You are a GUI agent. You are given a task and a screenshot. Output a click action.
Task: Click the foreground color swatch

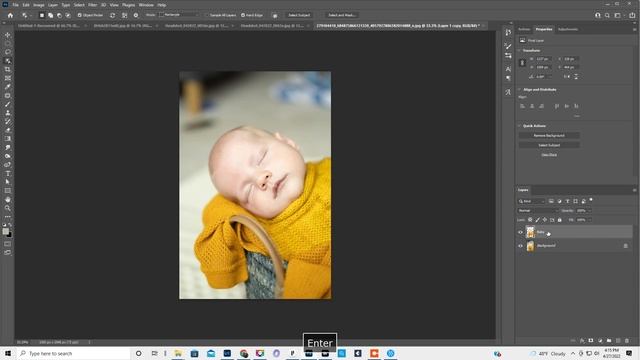5,231
